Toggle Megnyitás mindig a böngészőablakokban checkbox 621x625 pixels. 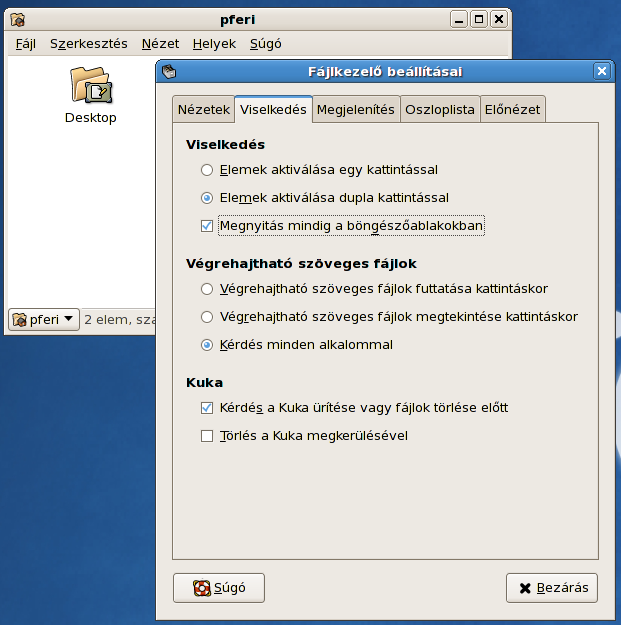pyautogui.click(x=207, y=226)
